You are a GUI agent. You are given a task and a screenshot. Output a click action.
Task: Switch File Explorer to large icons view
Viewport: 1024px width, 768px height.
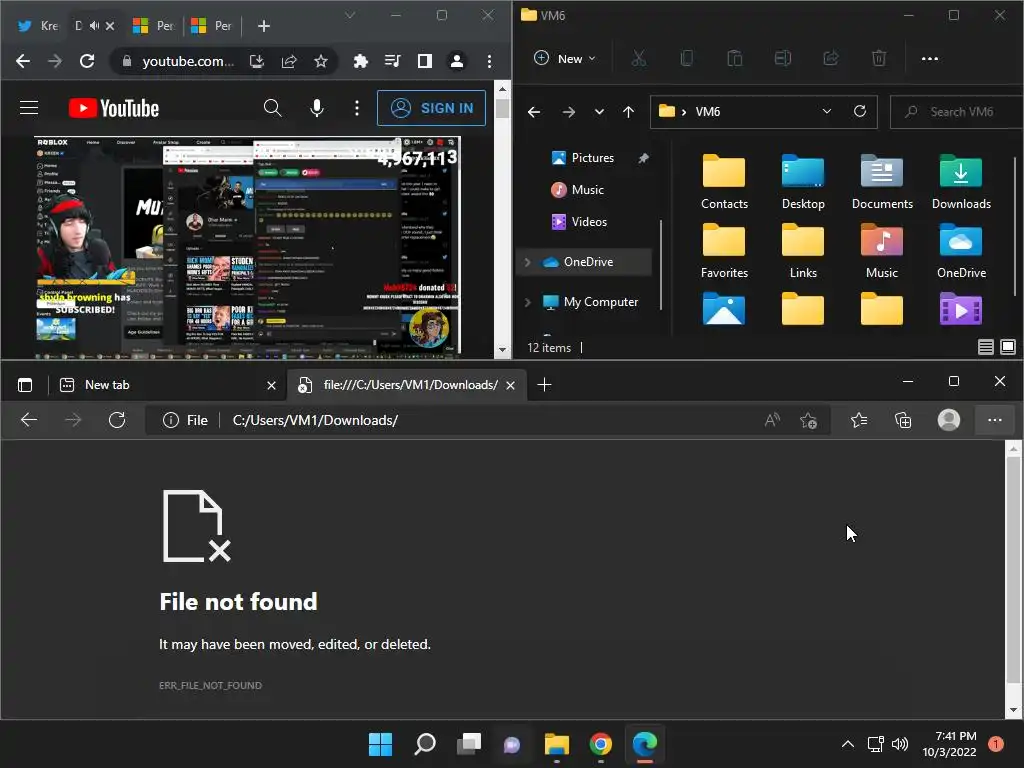(1008, 347)
